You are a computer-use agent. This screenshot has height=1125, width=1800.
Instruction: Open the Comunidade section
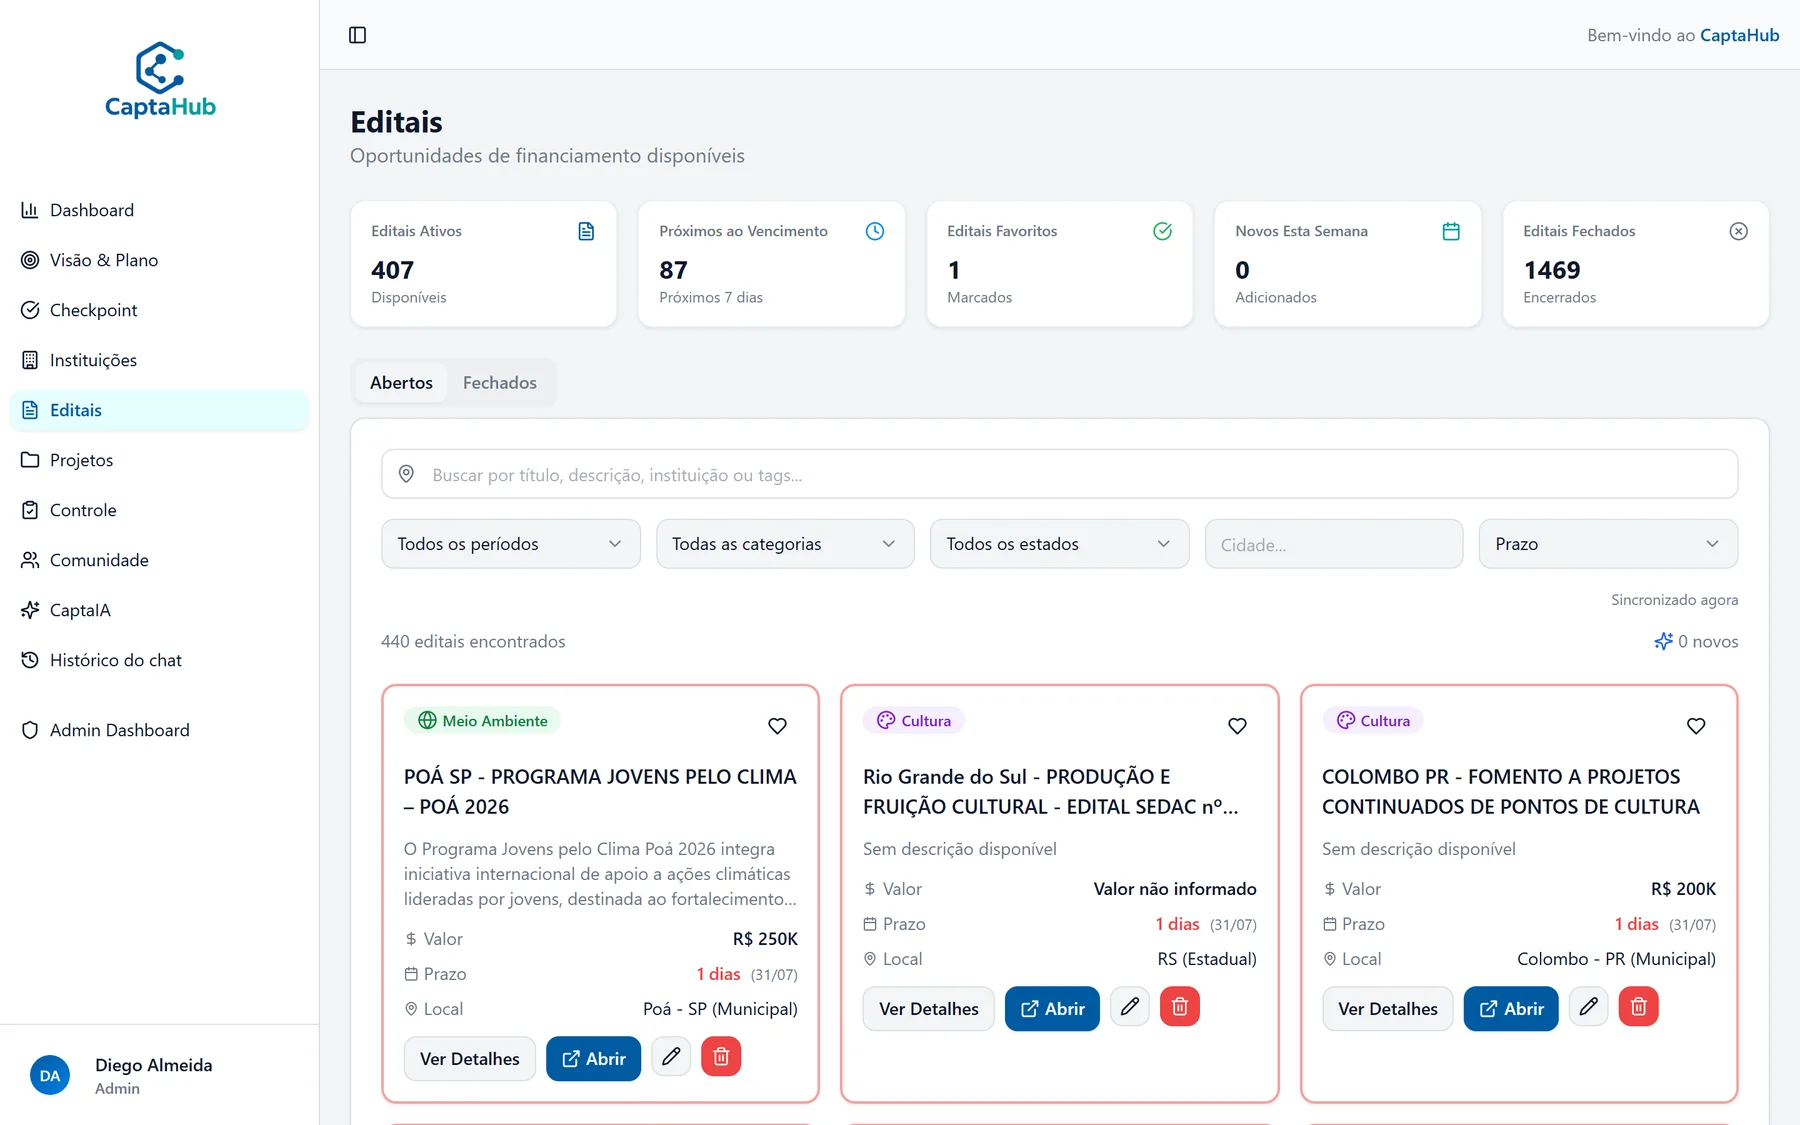[160, 560]
